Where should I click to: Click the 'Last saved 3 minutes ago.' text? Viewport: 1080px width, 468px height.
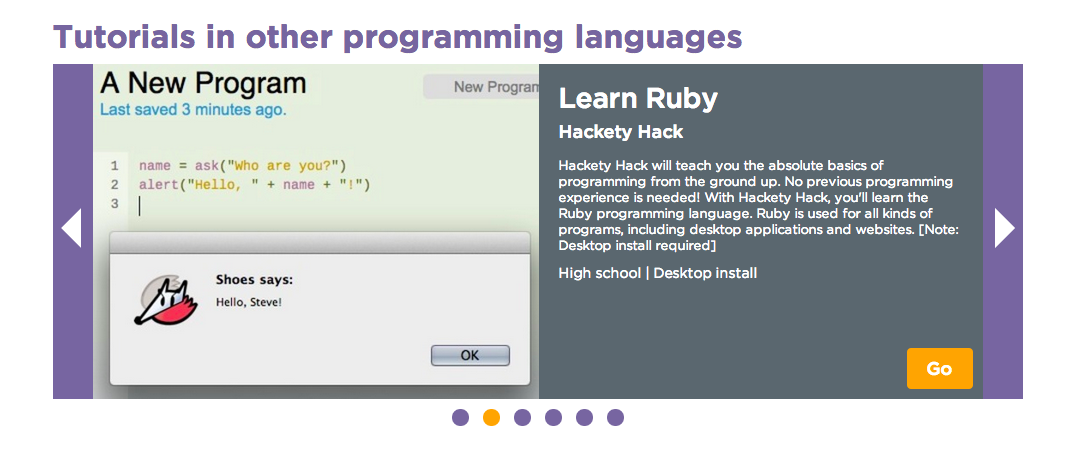193,110
